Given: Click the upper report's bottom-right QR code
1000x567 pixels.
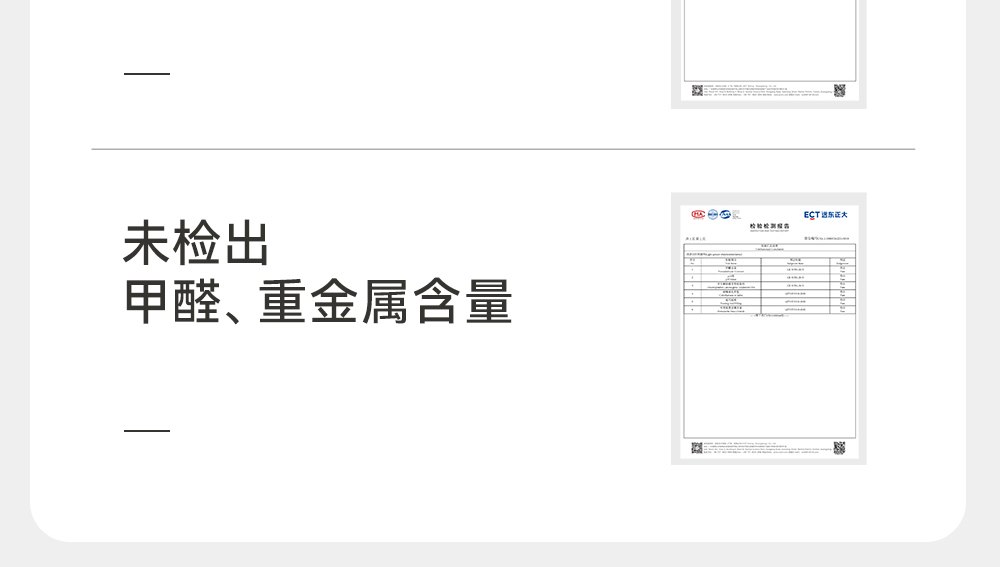Looking at the screenshot, I should tap(840, 91).
